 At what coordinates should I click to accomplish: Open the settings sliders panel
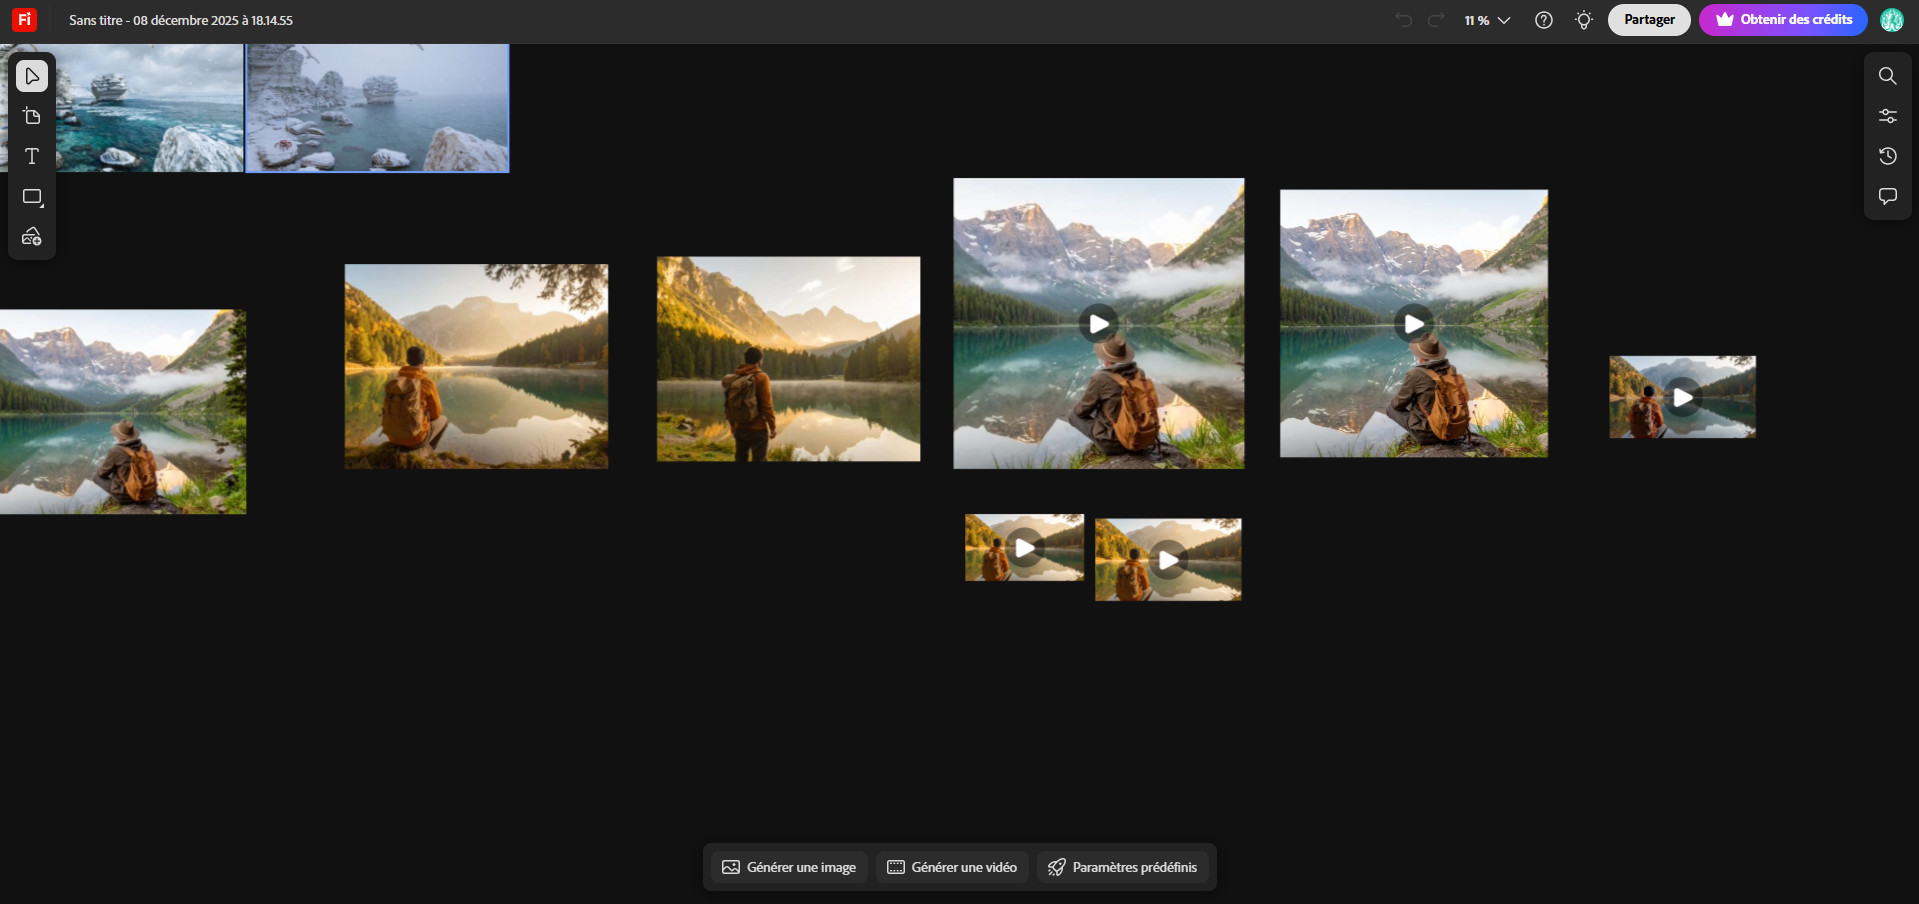(1887, 116)
